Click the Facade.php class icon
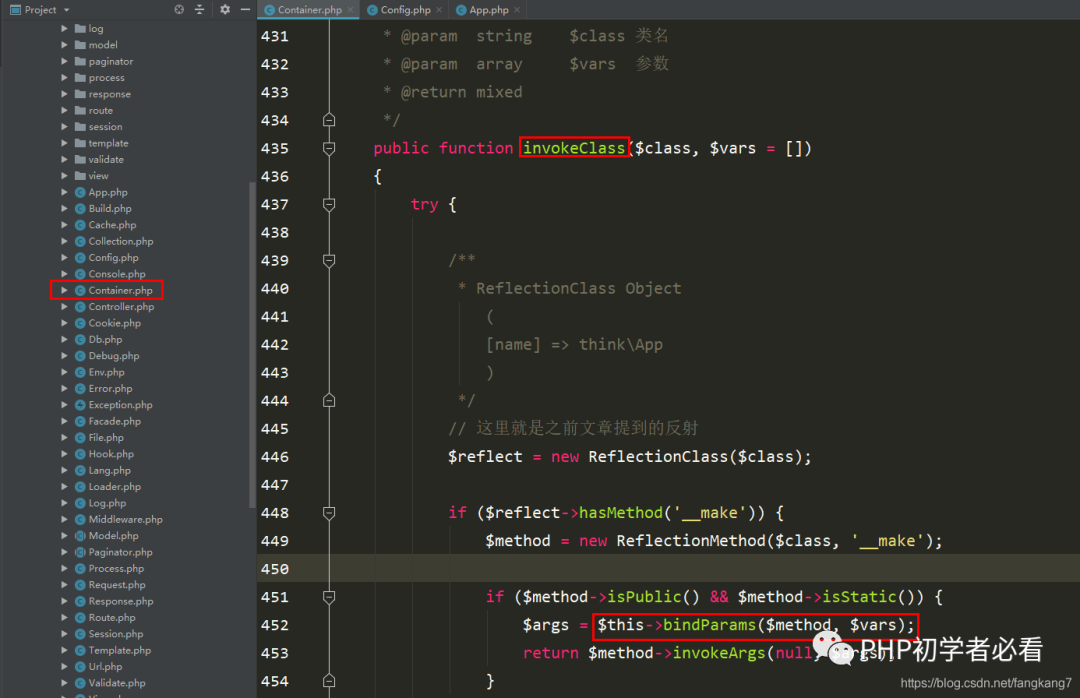 click(80, 421)
